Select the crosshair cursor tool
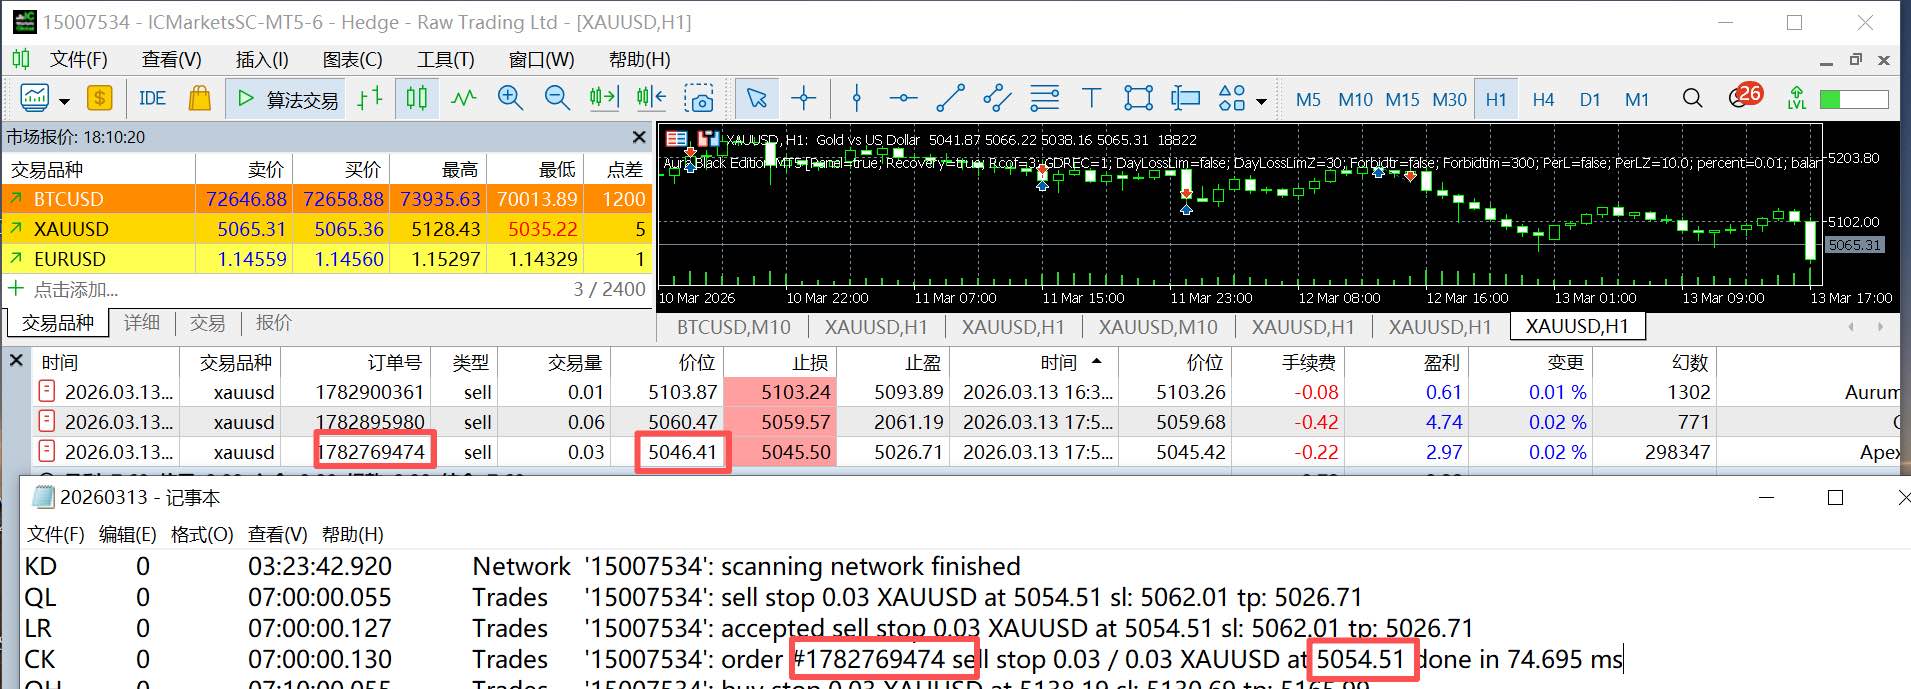 coord(803,98)
